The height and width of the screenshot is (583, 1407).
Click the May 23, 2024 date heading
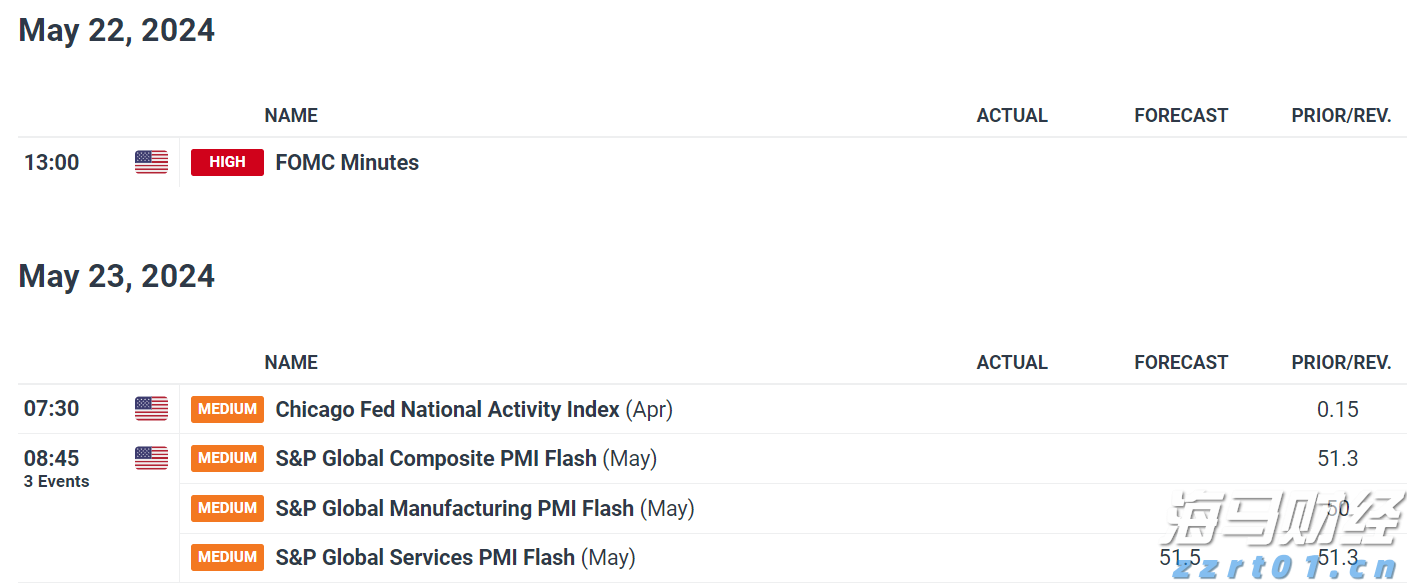coord(117,276)
